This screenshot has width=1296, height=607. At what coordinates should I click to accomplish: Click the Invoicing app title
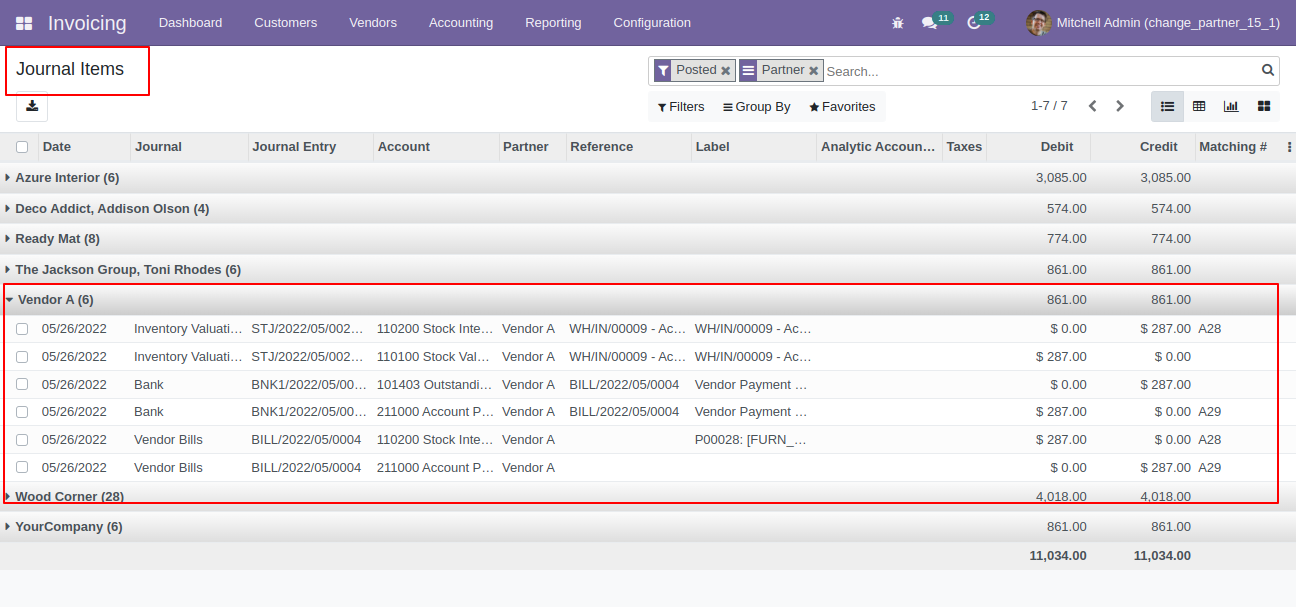[87, 23]
